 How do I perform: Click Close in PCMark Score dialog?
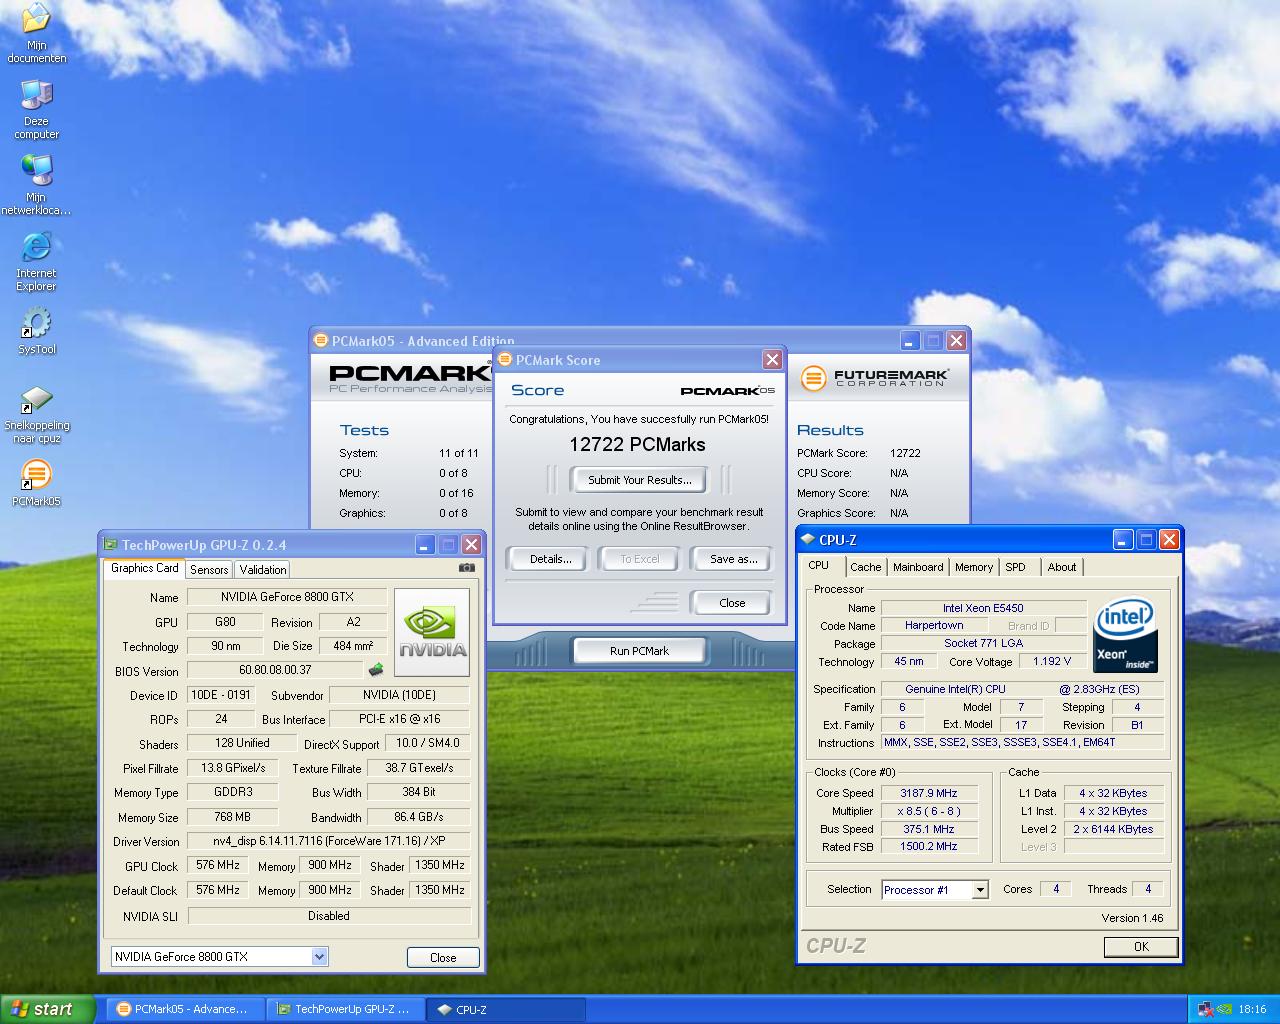732,603
